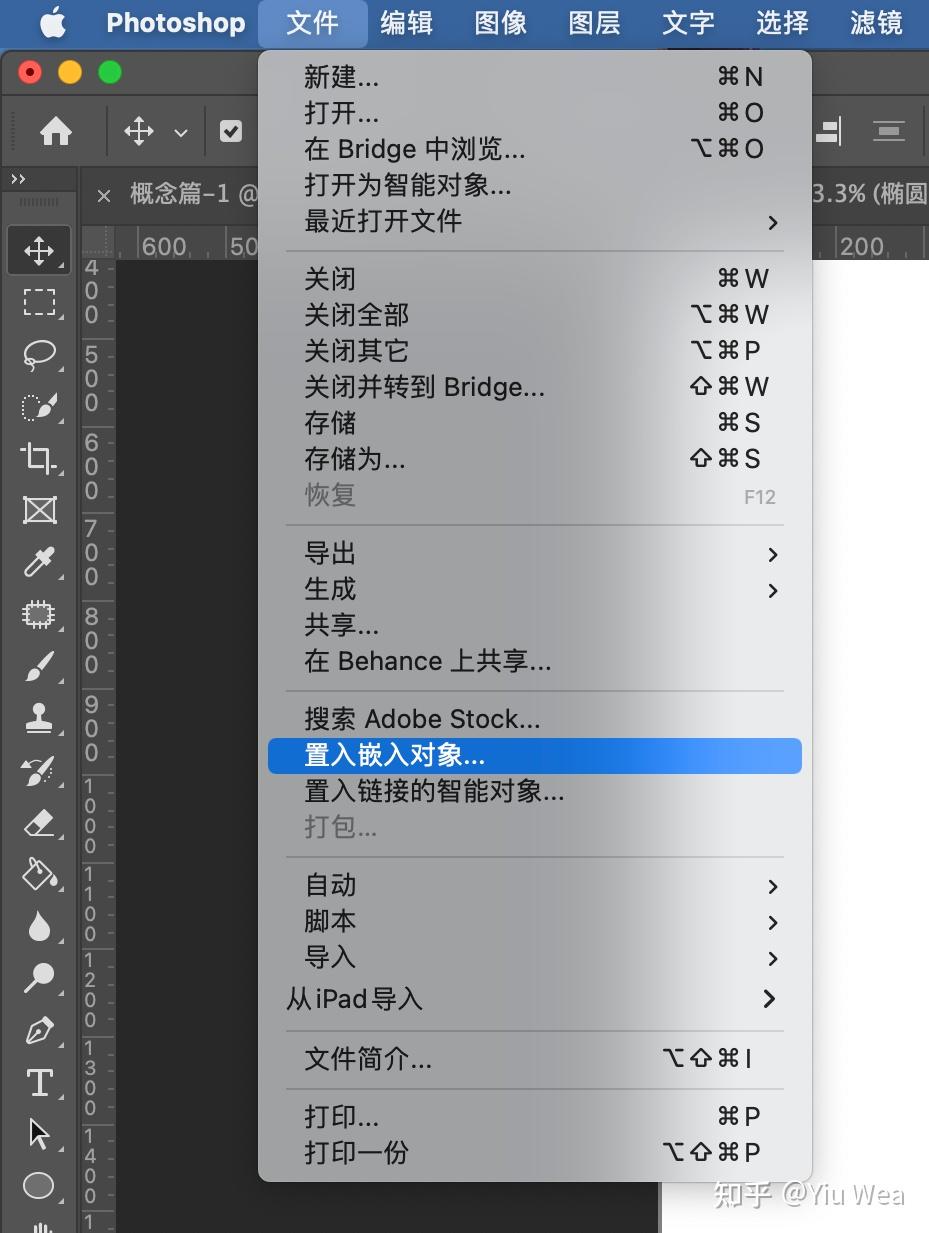Screen dimensions: 929x1233
Task: Toggle the Auto-Select checkbox in options bar
Action: coord(231,131)
